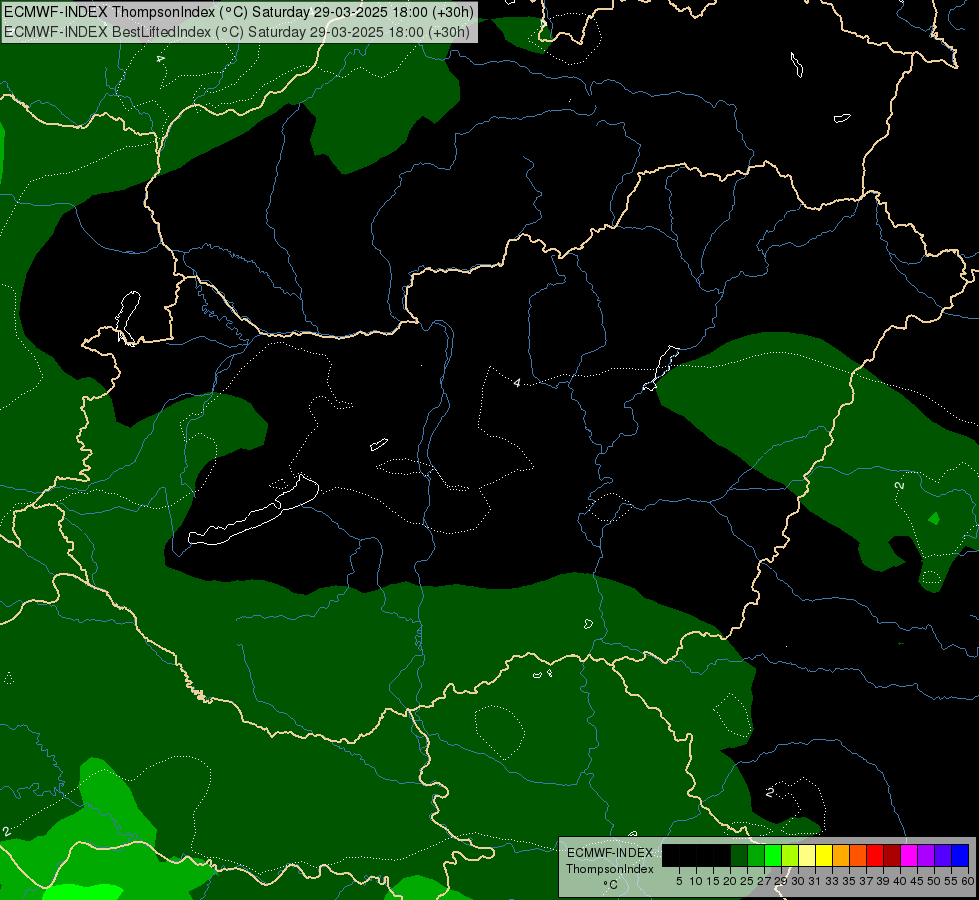979x900 pixels.
Task: Click the legend scale value '37'
Action: coord(866,881)
